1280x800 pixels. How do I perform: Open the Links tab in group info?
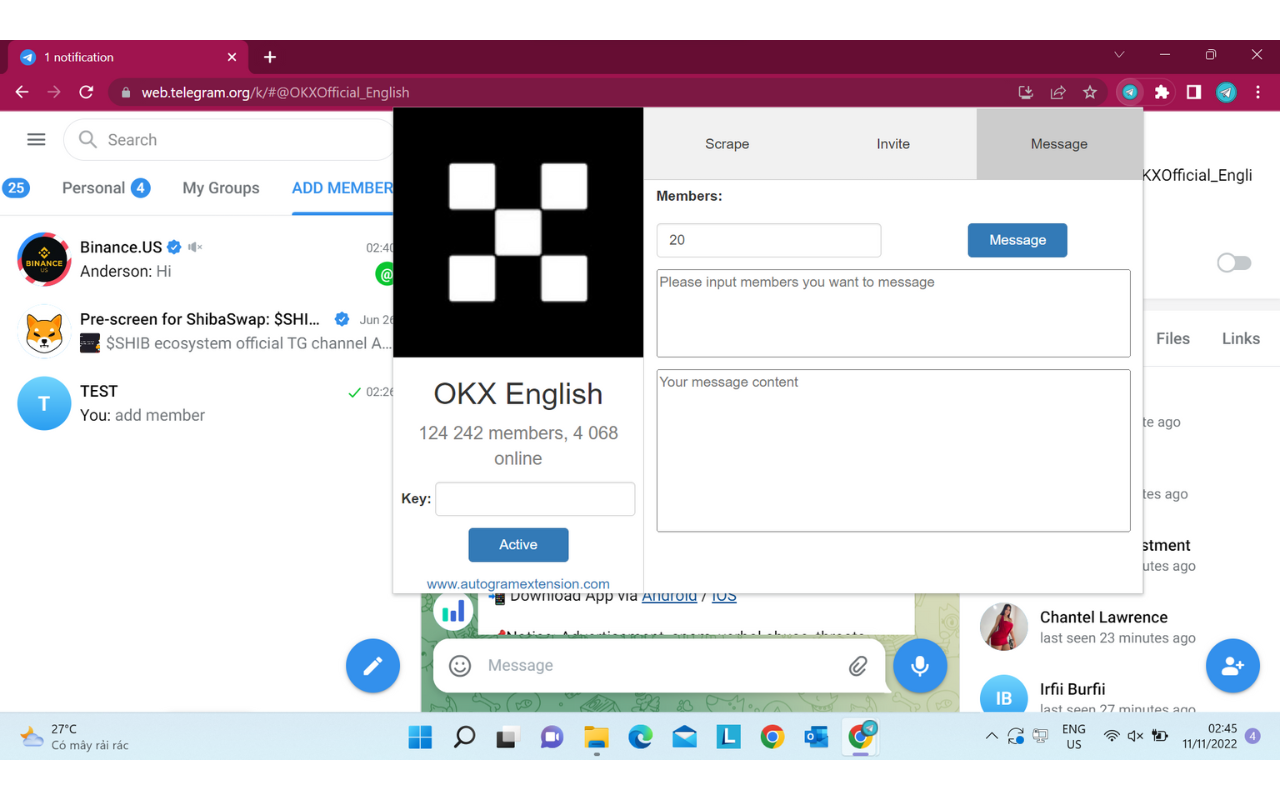(x=1241, y=339)
